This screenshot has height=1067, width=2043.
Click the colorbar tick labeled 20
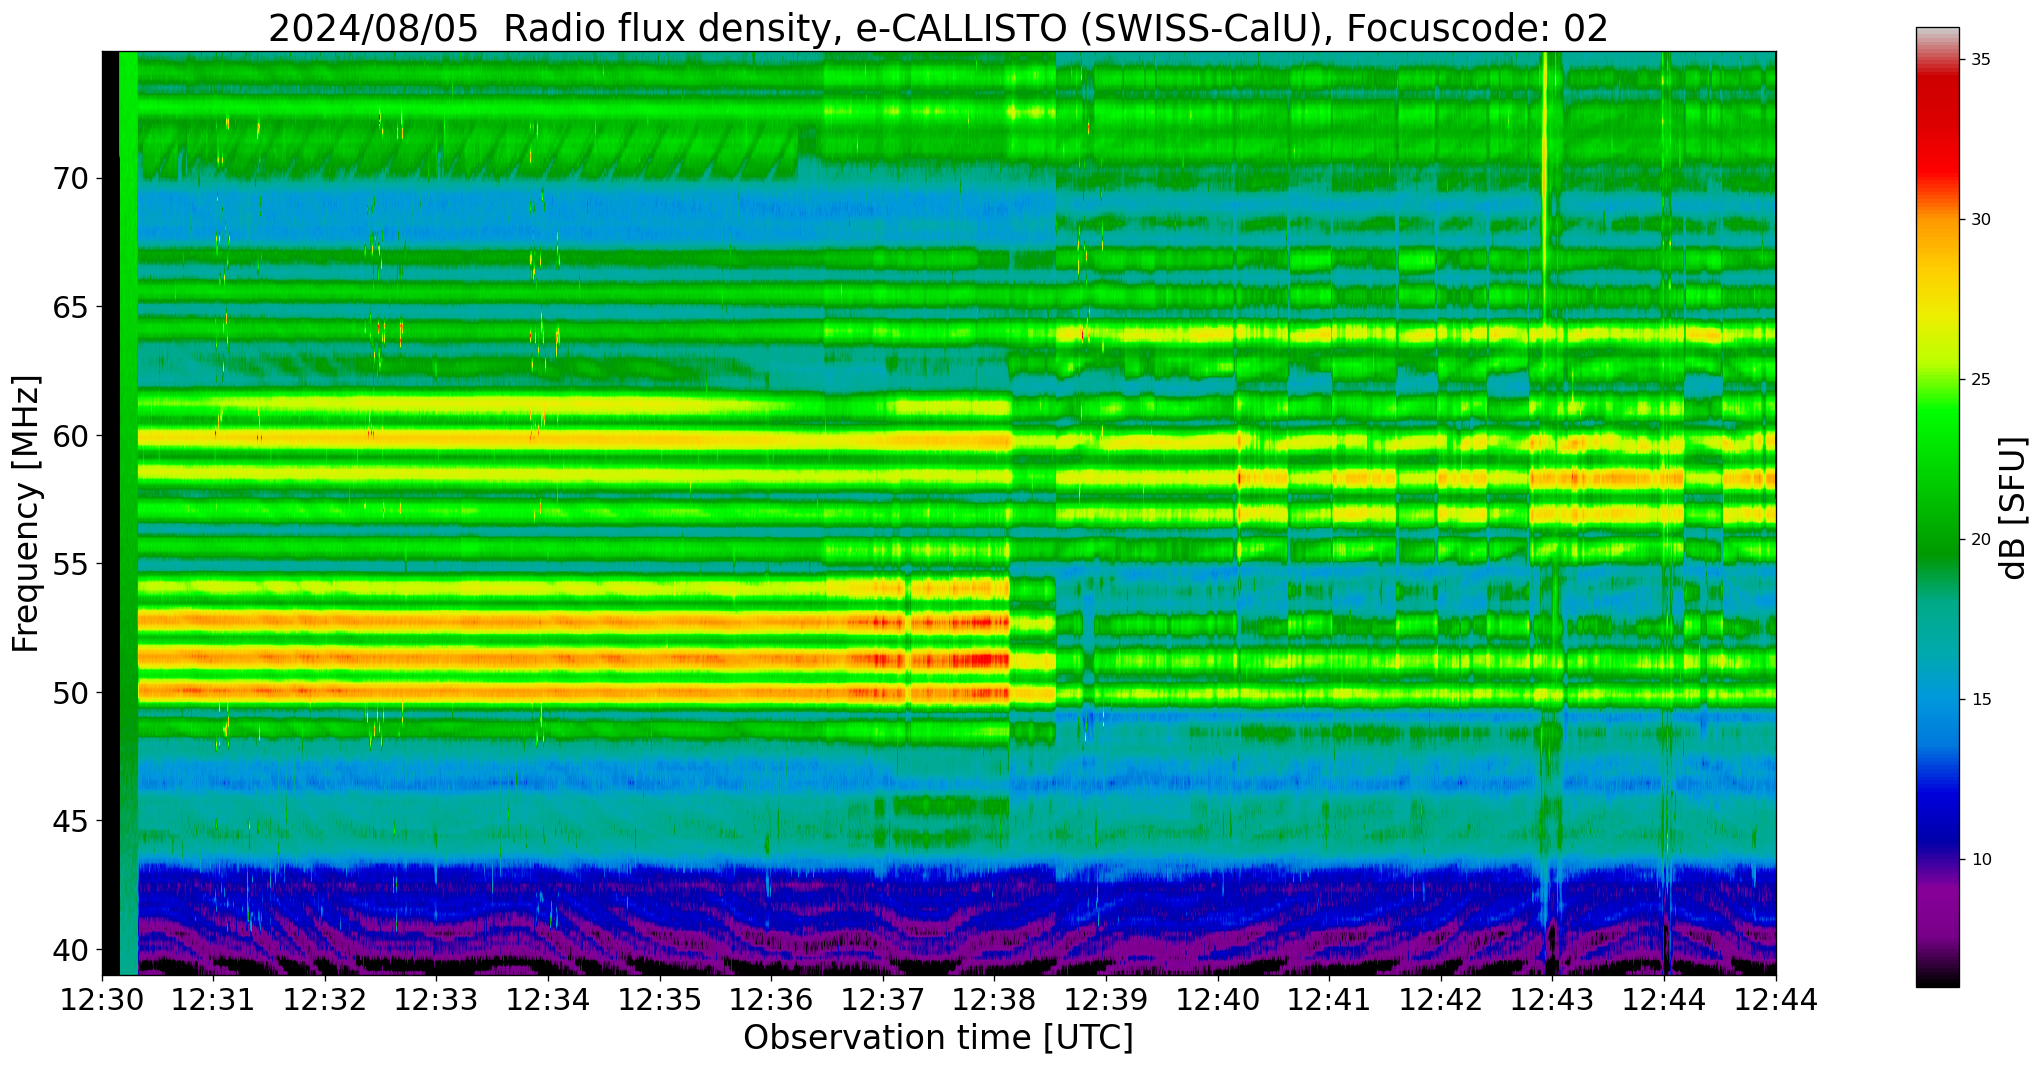click(x=1979, y=540)
